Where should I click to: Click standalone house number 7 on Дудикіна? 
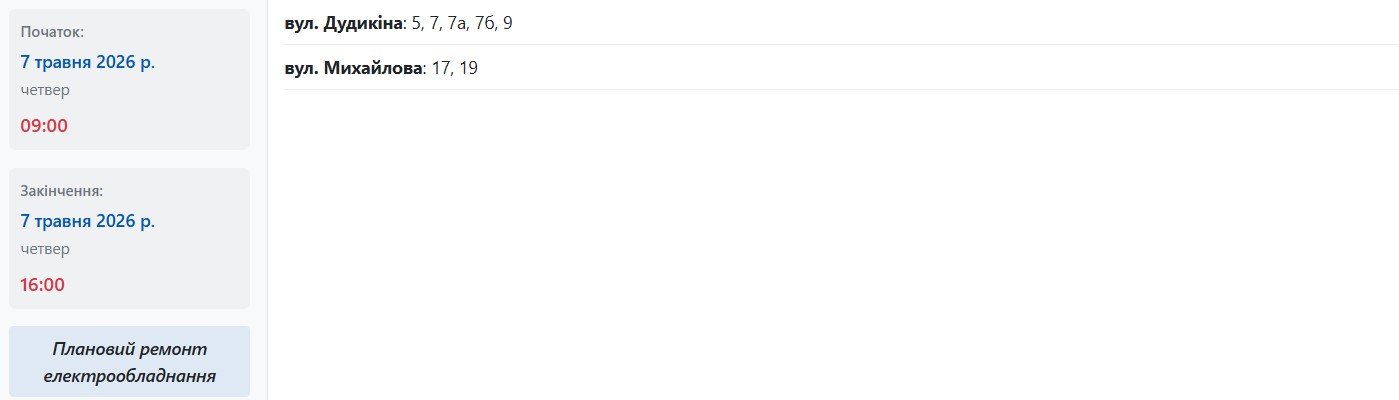pos(435,22)
